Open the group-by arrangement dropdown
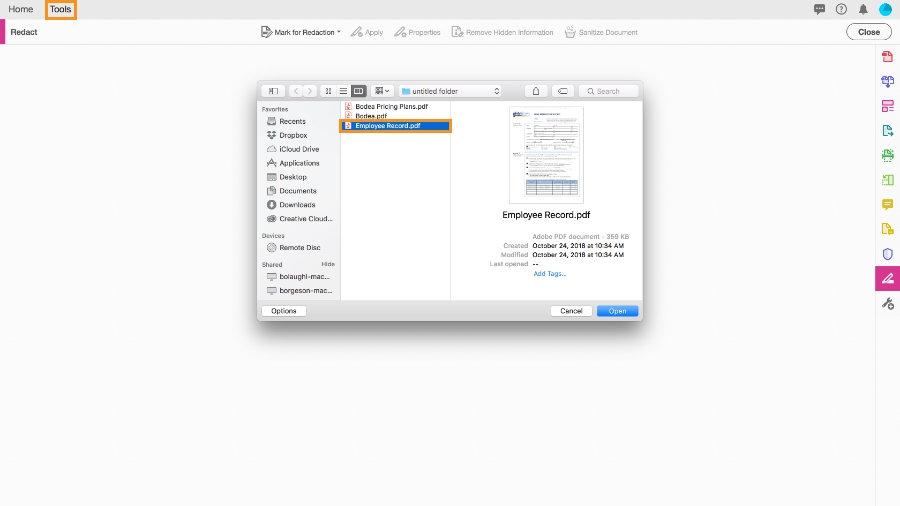Screen dimensions: 900x506 (x=382, y=91)
